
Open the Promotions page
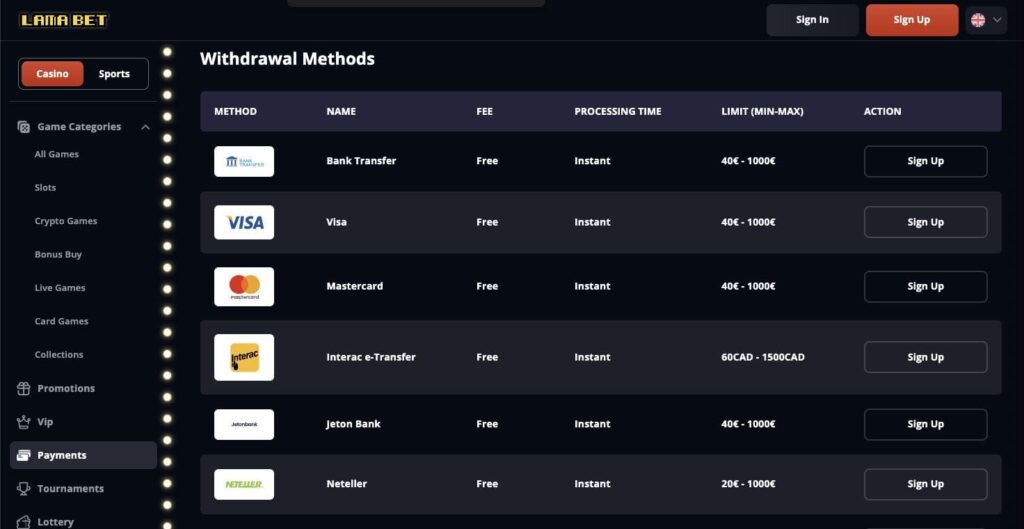pos(66,388)
